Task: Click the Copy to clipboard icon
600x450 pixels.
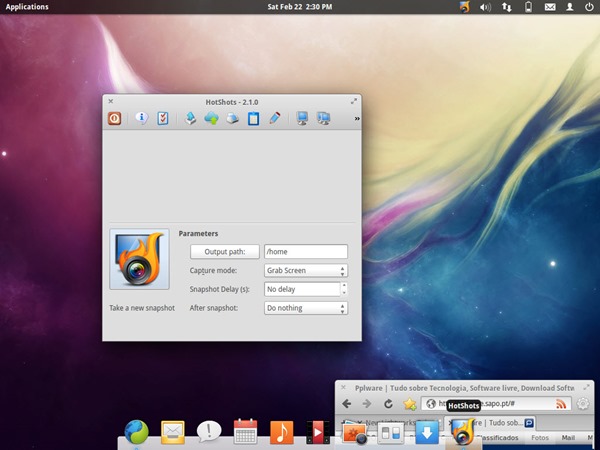Action: click(x=253, y=118)
